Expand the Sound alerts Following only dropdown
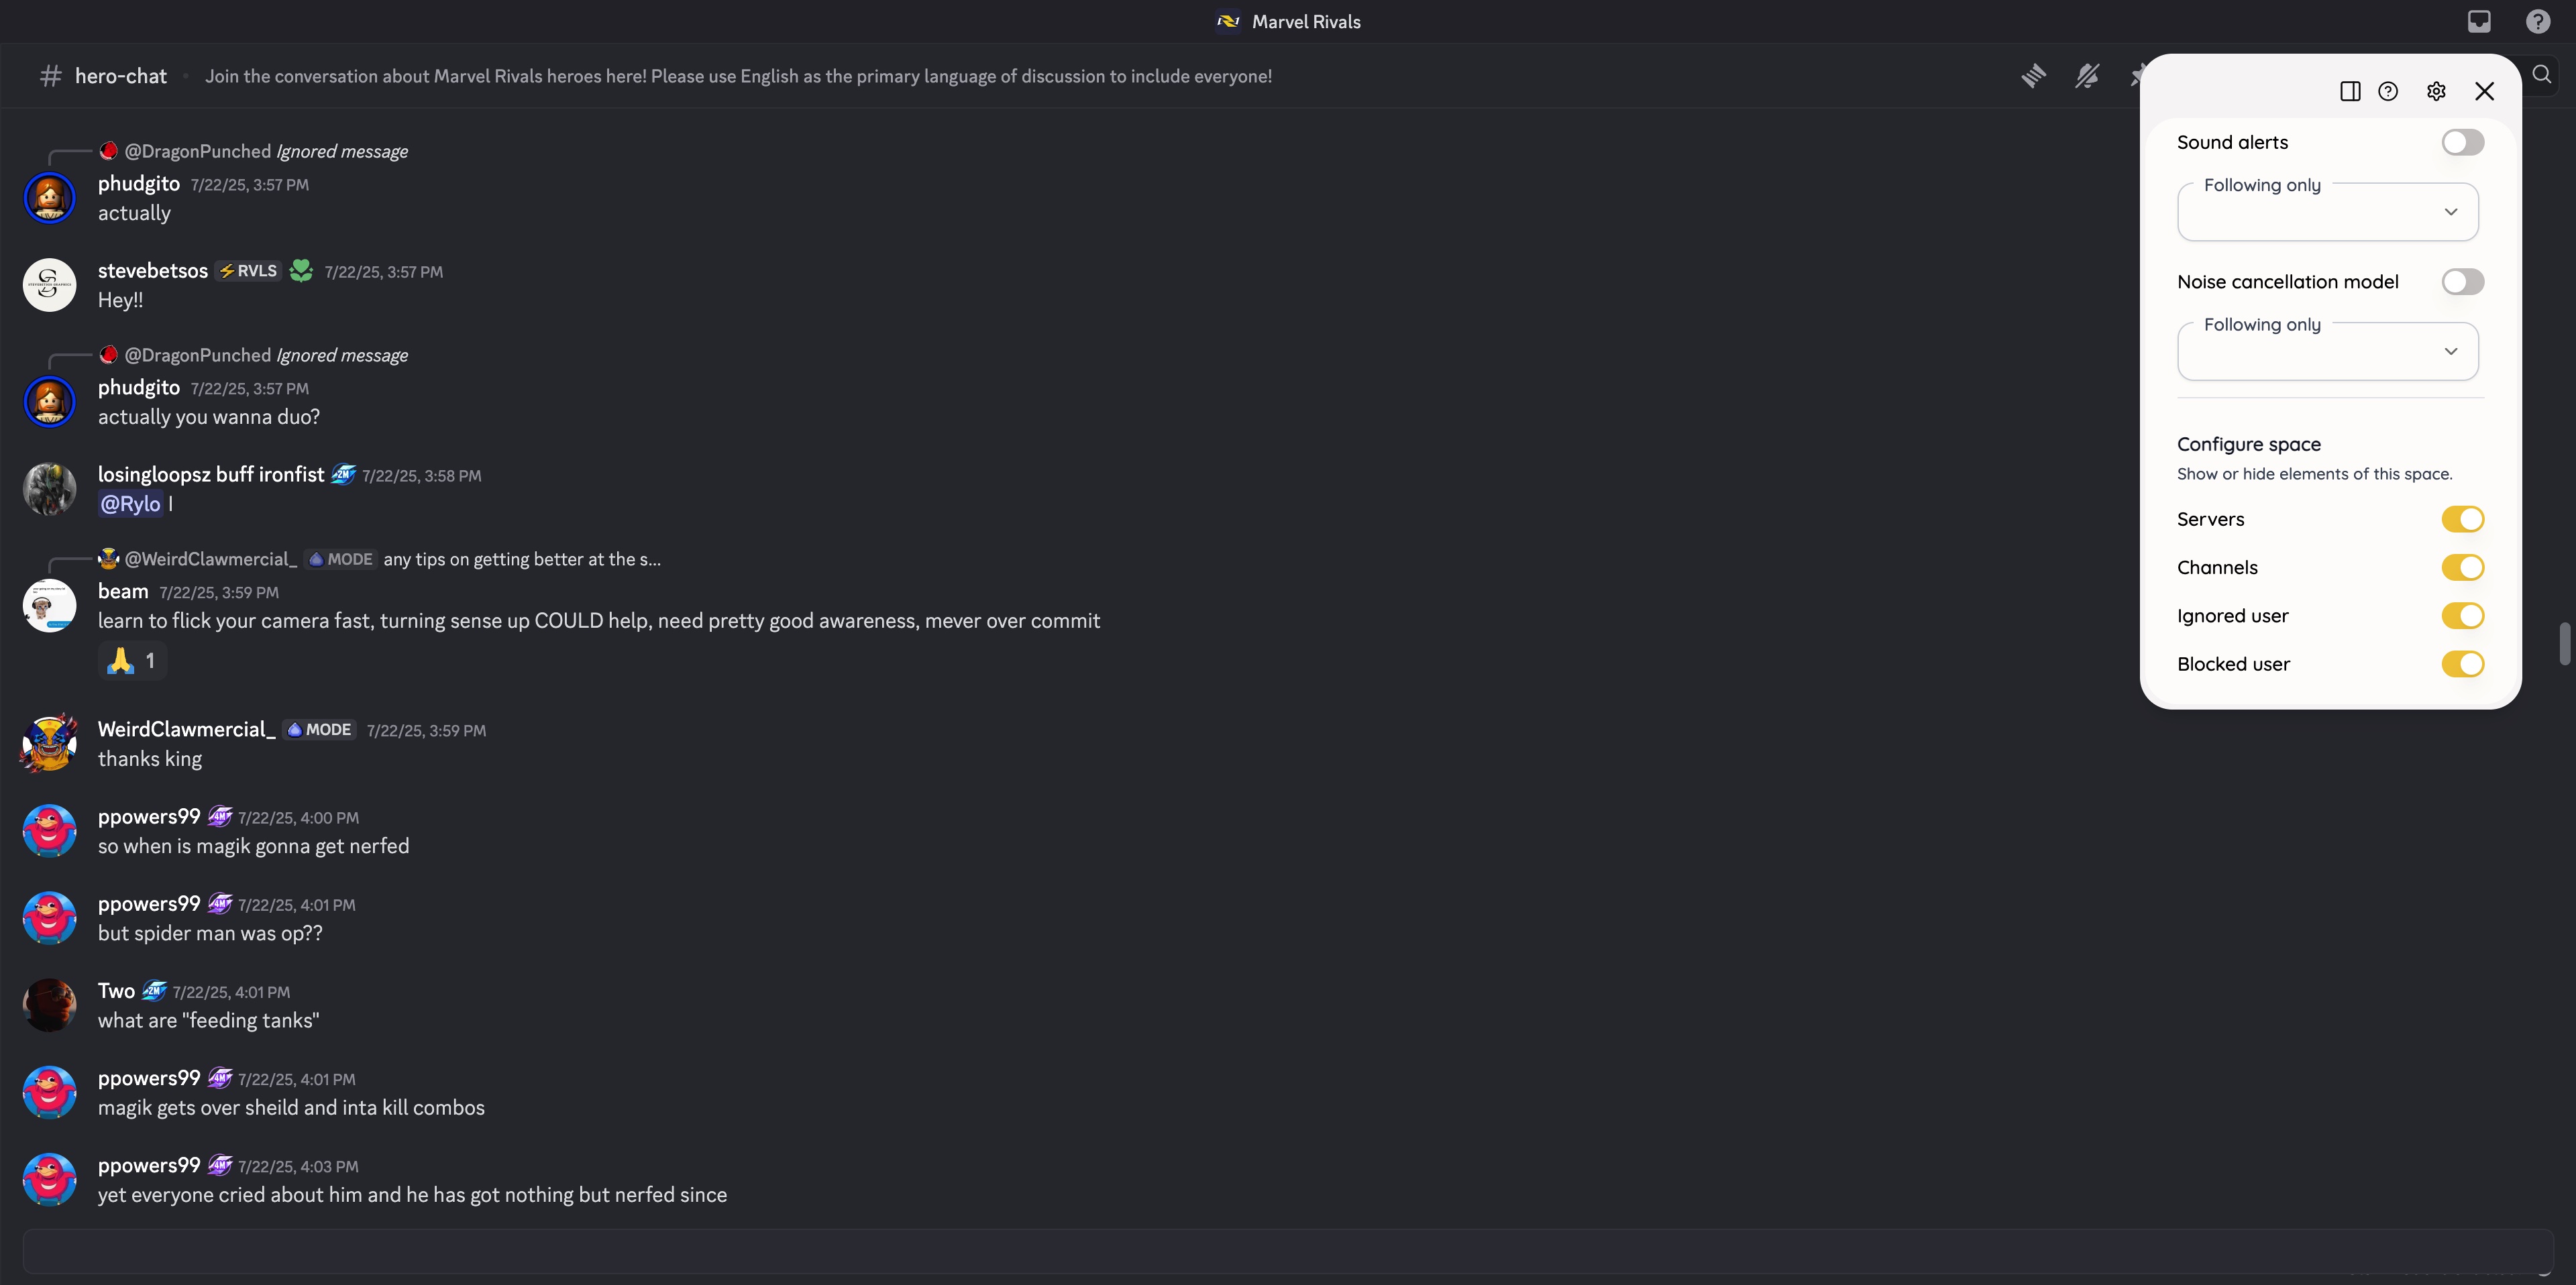Viewport: 2576px width, 1285px height. click(x=2328, y=211)
